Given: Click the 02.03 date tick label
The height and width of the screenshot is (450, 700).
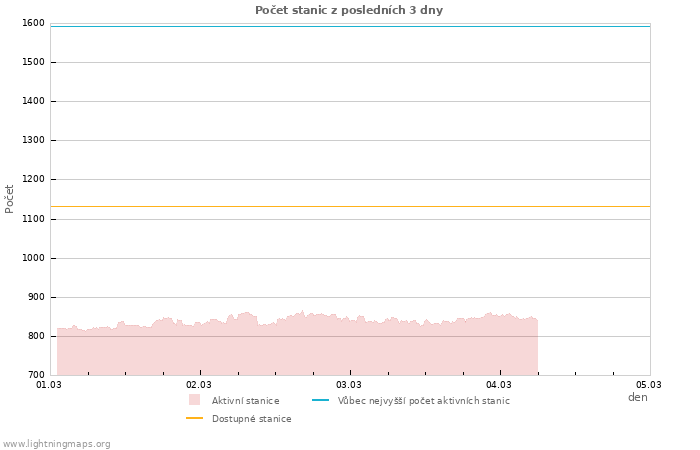Looking at the screenshot, I should 199,384.
